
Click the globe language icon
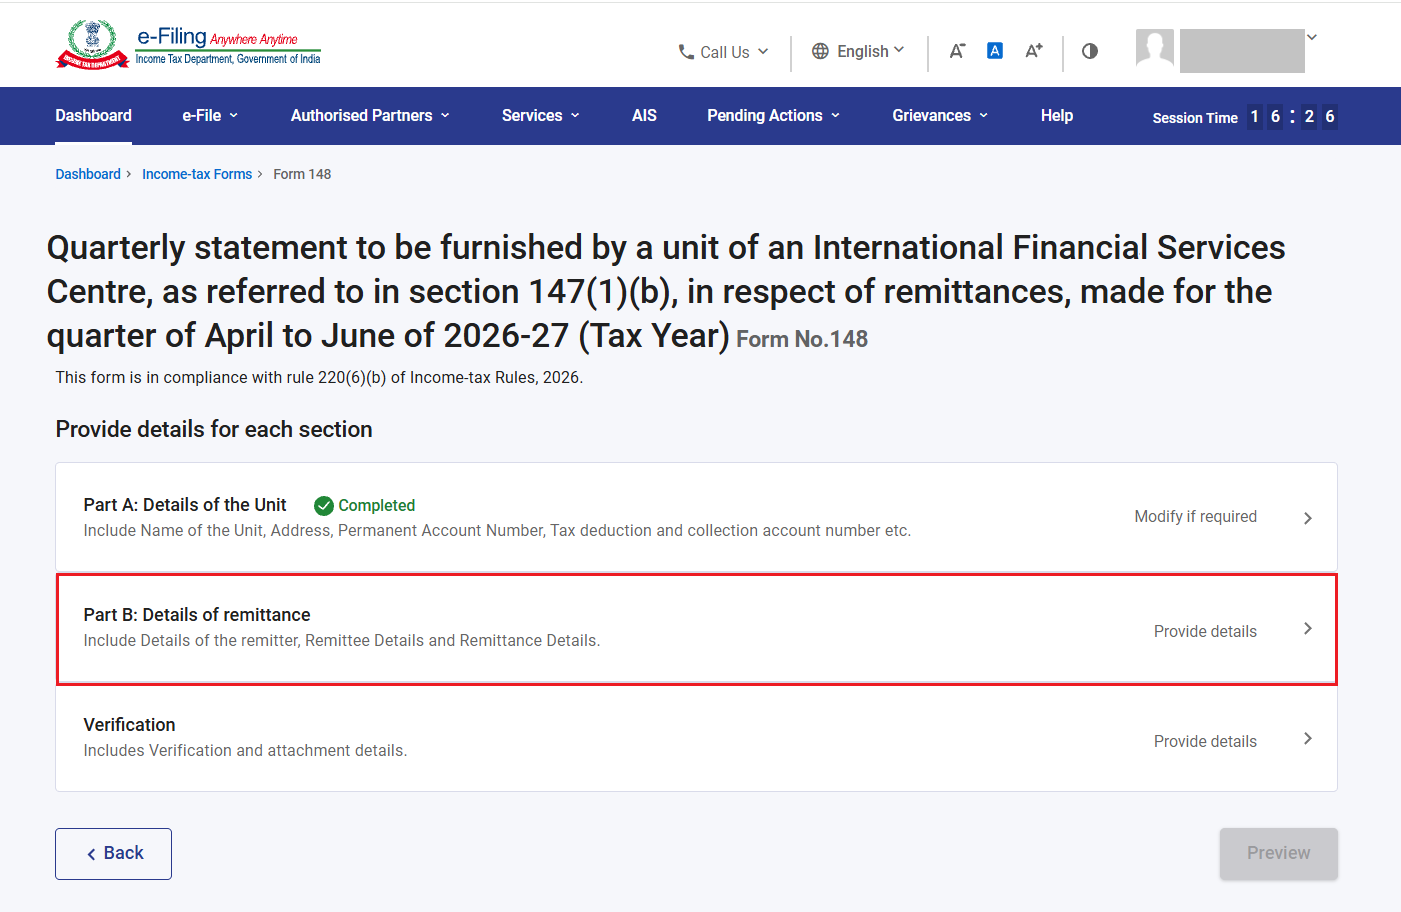(820, 51)
